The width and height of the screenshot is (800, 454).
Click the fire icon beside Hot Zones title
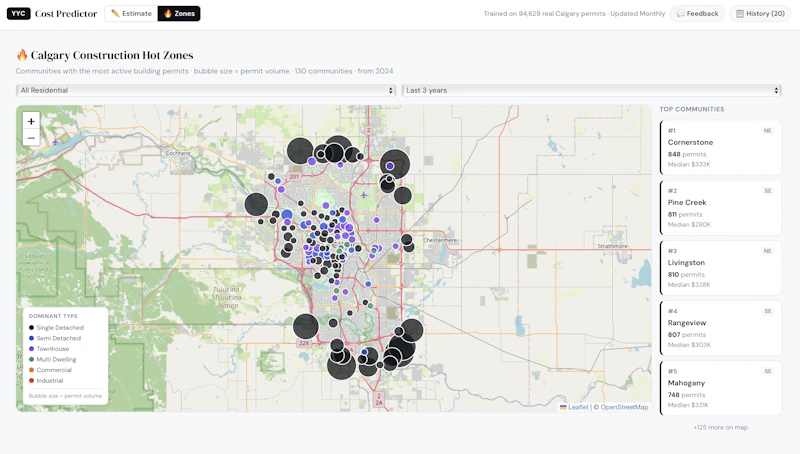pyautogui.click(x=22, y=55)
